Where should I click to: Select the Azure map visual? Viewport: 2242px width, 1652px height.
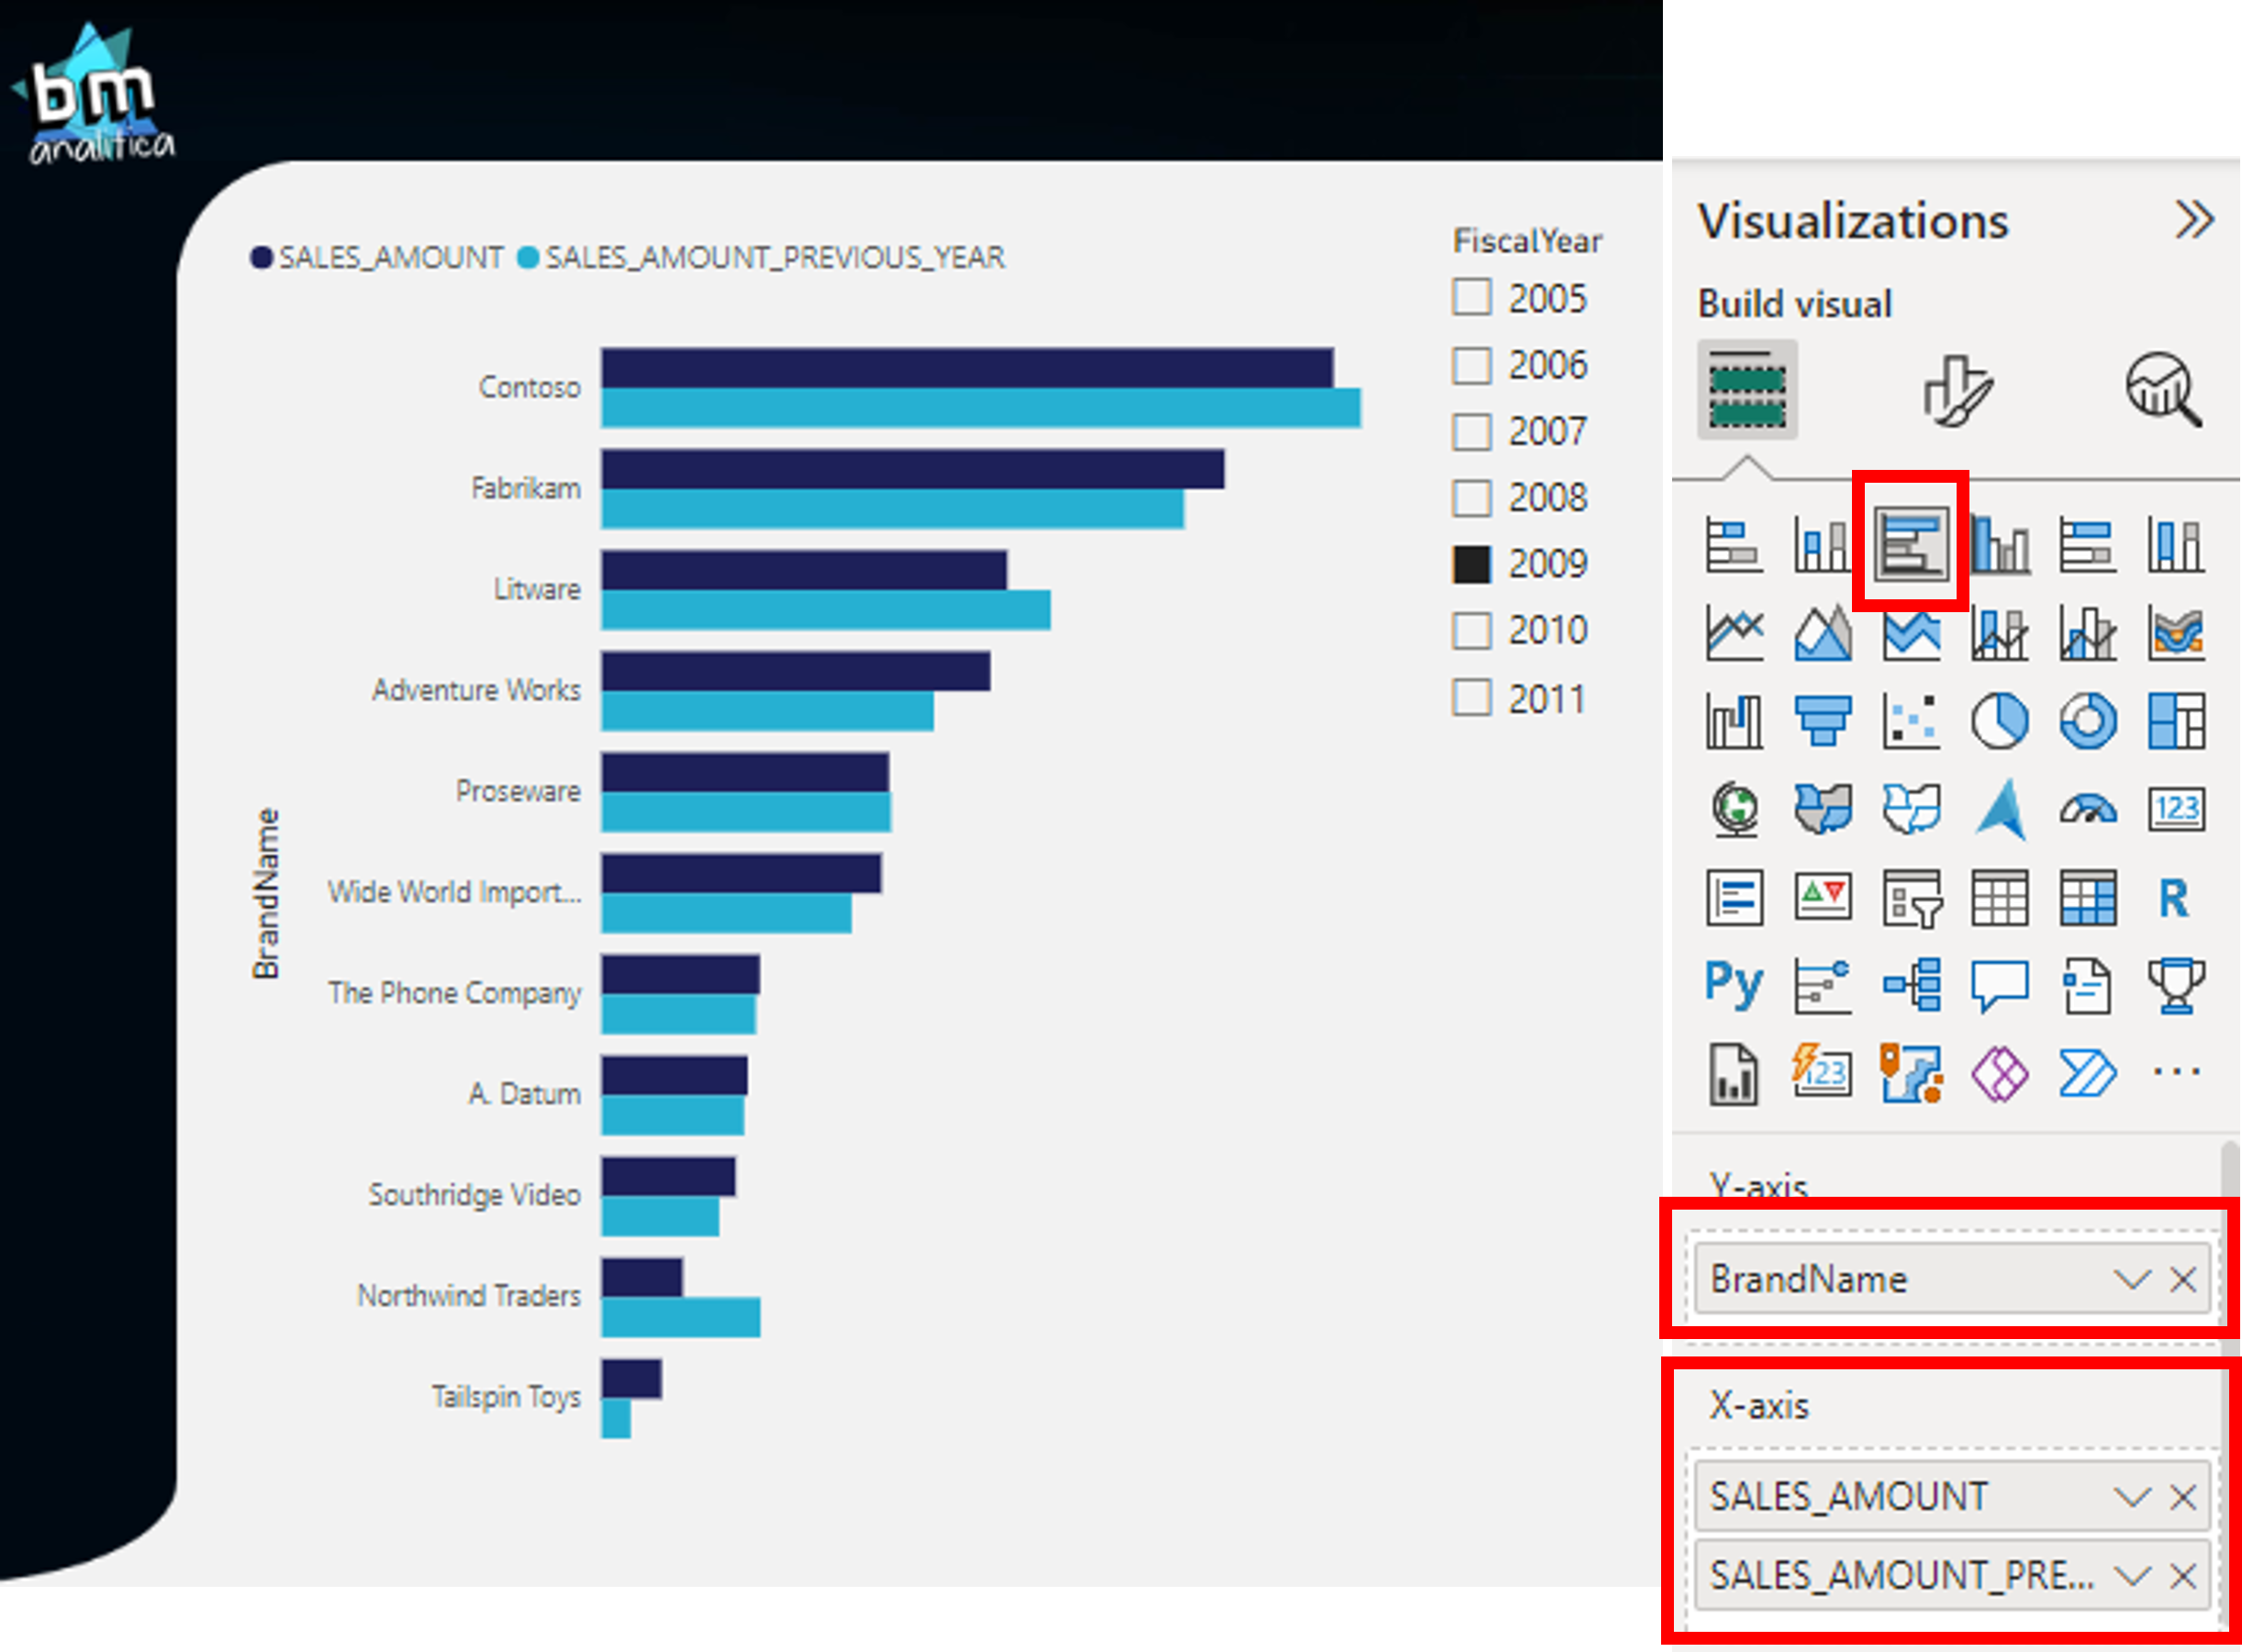point(1999,809)
